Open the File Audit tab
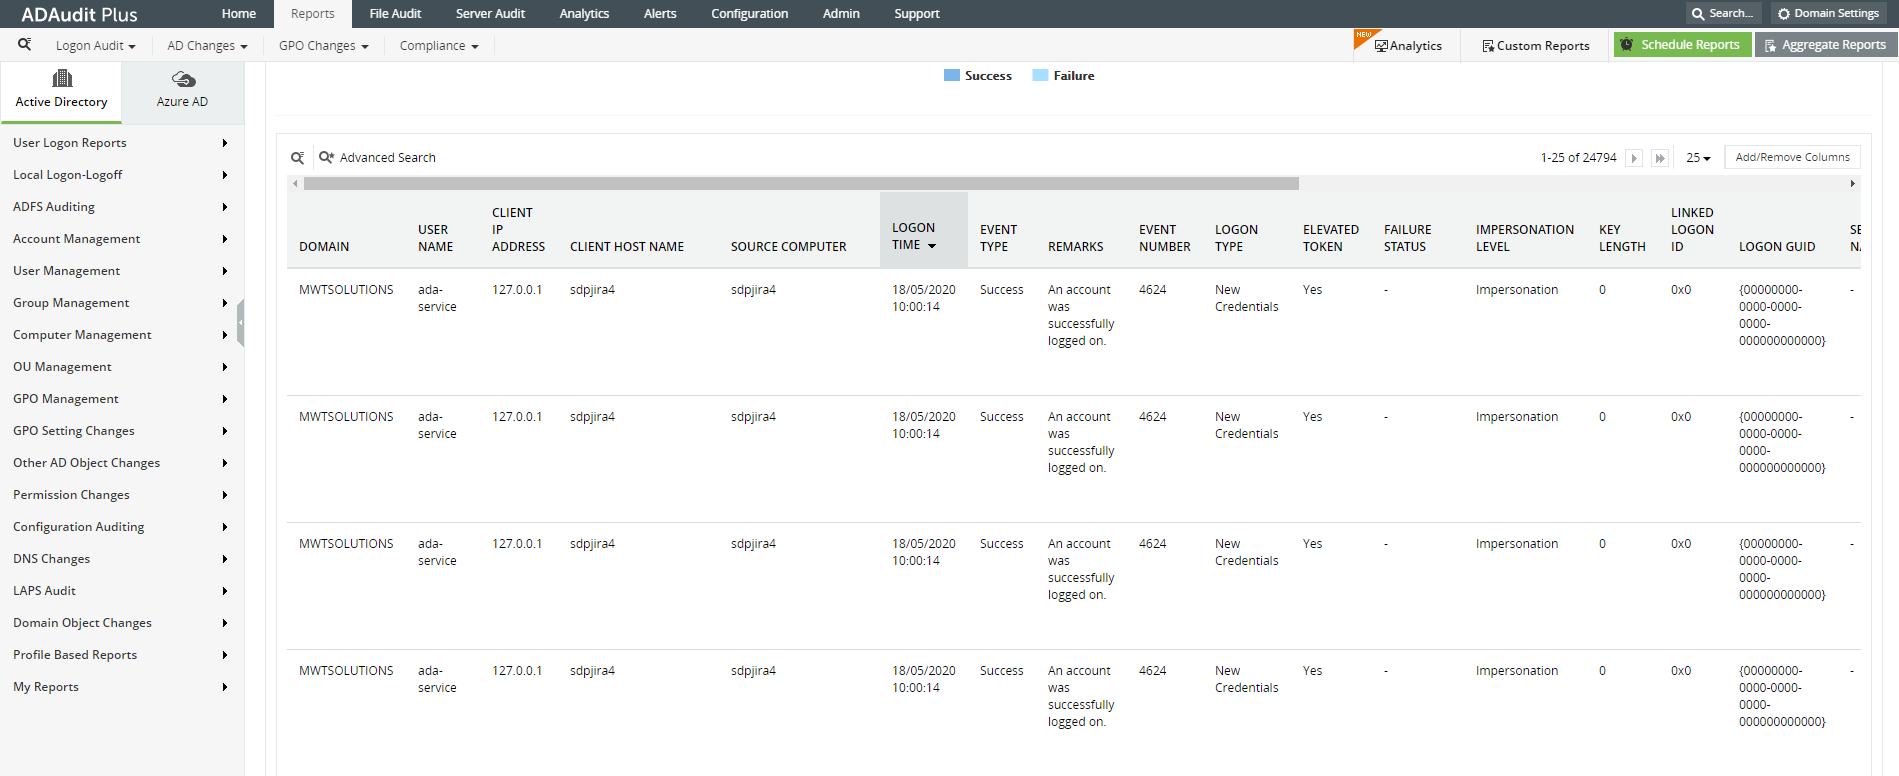1899x776 pixels. (x=395, y=14)
